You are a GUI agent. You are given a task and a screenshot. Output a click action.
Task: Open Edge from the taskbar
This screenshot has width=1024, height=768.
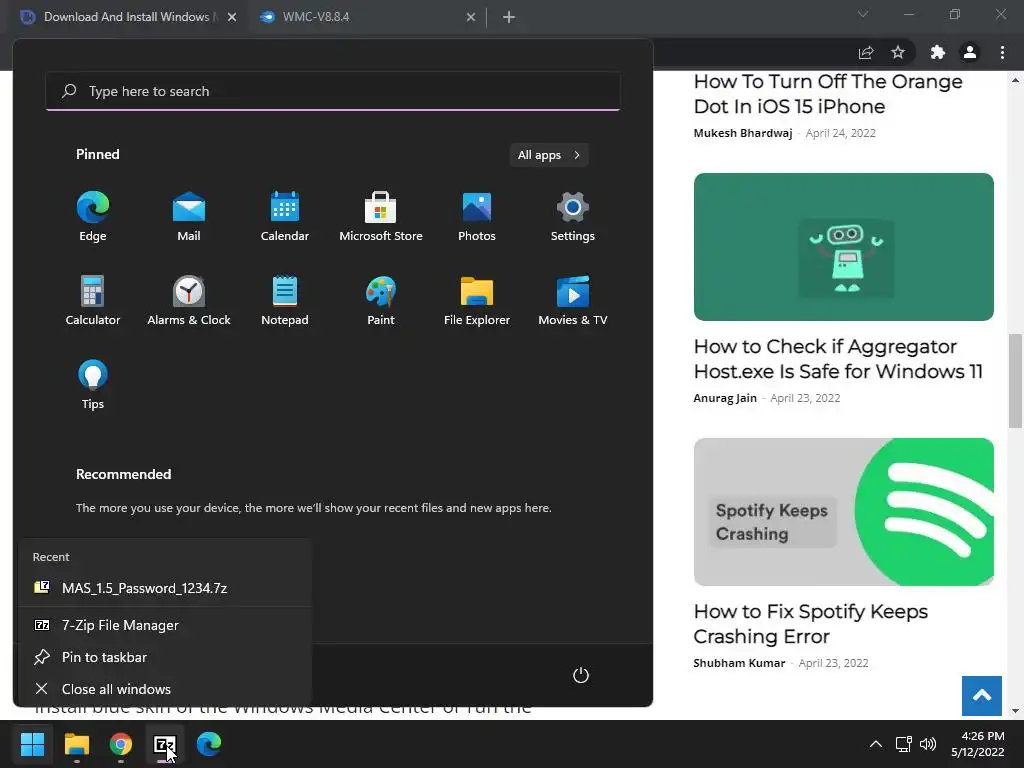point(209,744)
